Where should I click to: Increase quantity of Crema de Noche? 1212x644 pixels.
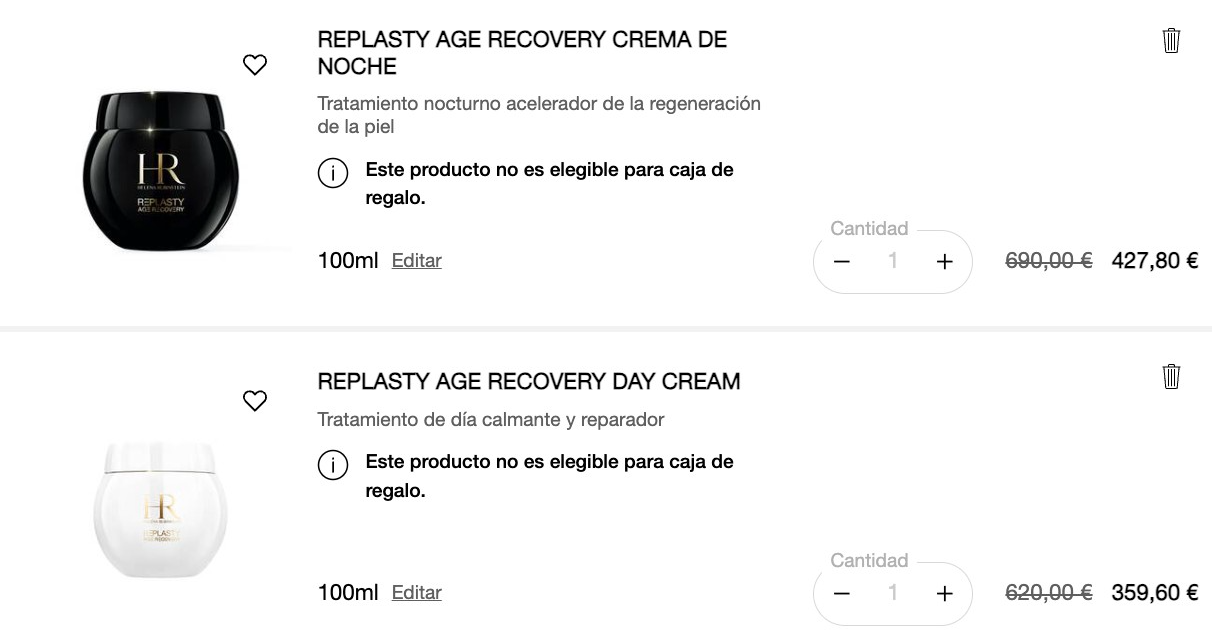[944, 262]
